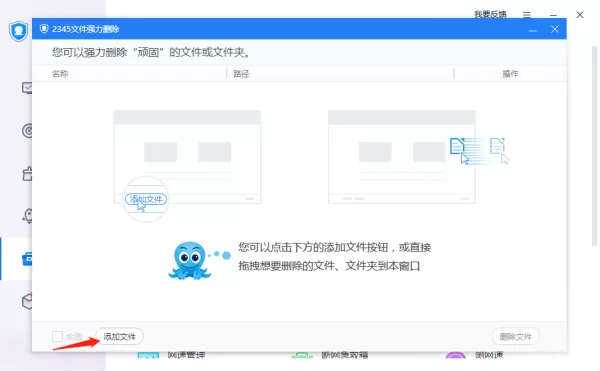Open the hamburger menu in main window
Viewport: 600px width, 371px height.
pyautogui.click(x=527, y=15)
